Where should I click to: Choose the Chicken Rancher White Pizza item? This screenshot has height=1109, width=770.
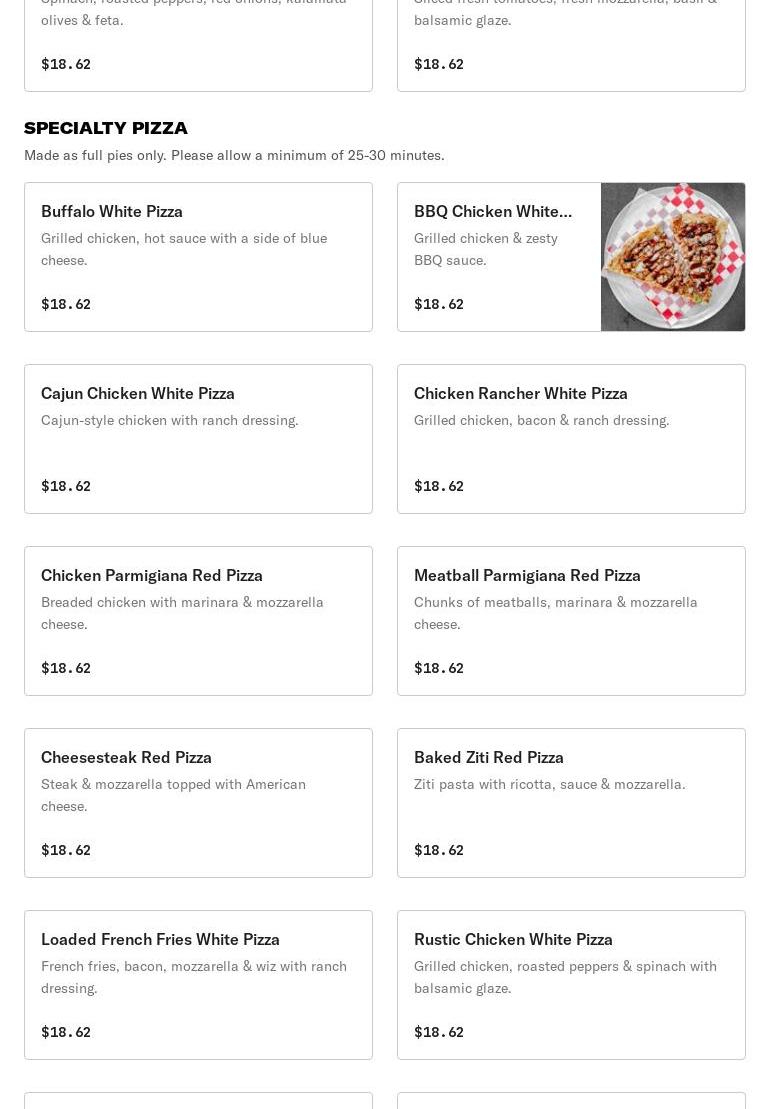(x=571, y=439)
